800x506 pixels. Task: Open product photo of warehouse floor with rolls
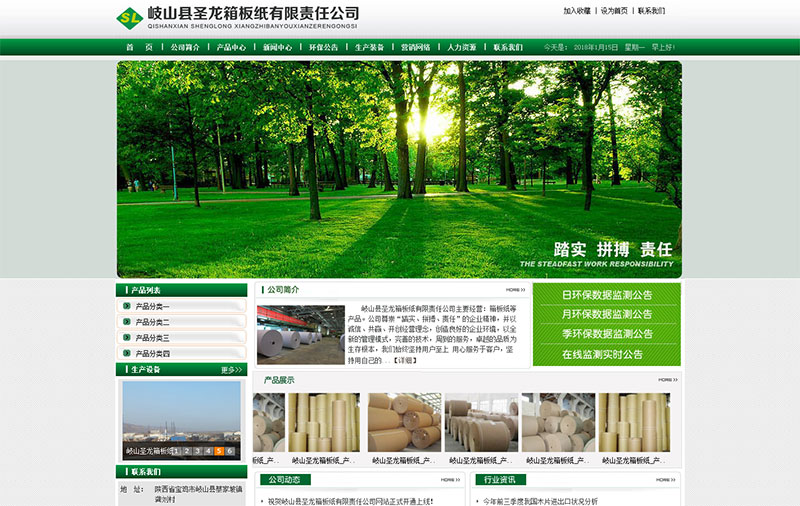(x=481, y=422)
